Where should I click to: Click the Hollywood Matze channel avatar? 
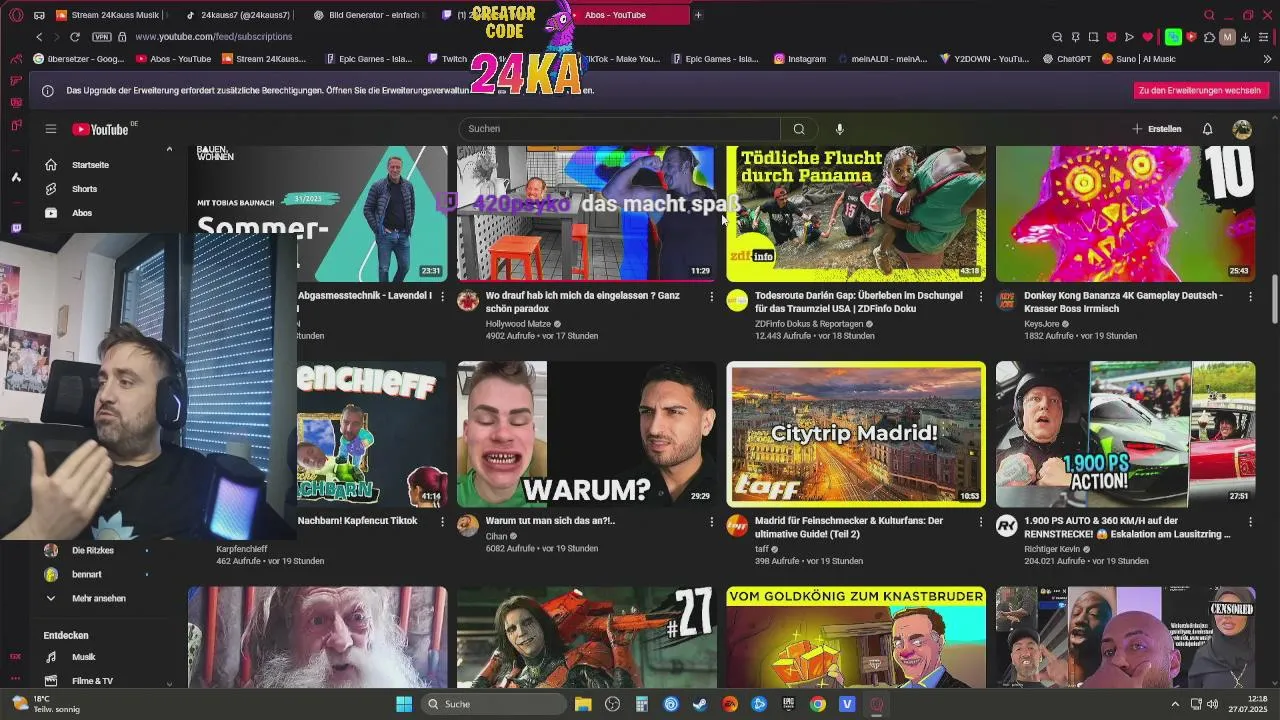(468, 301)
